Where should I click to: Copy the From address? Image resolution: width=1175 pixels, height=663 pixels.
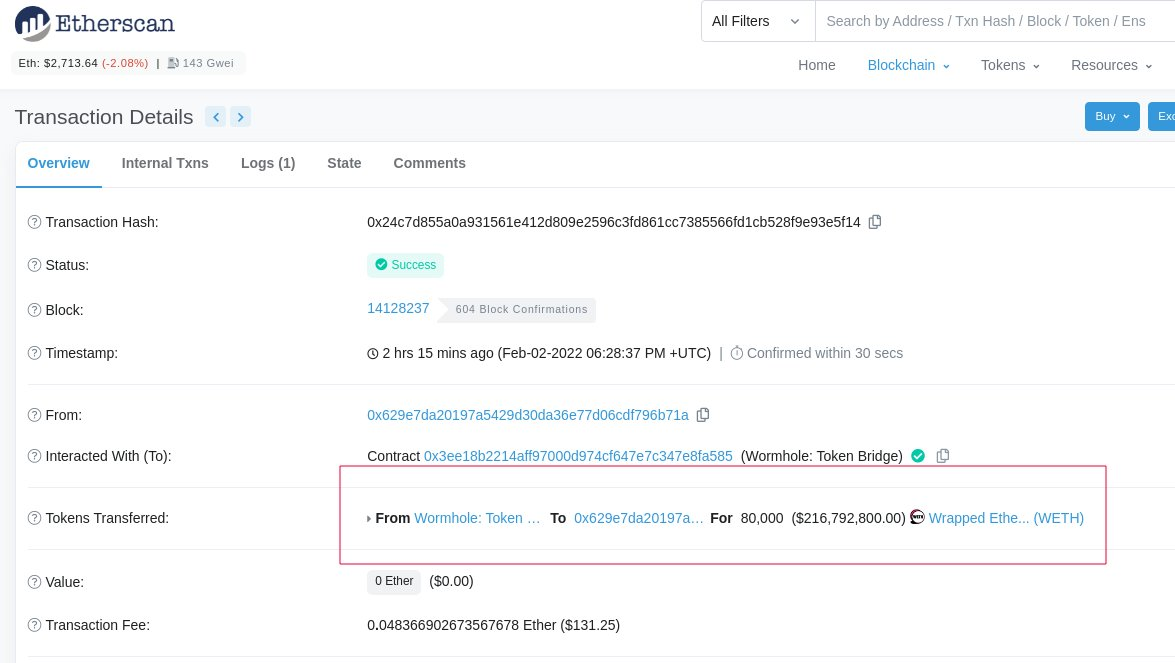[703, 415]
